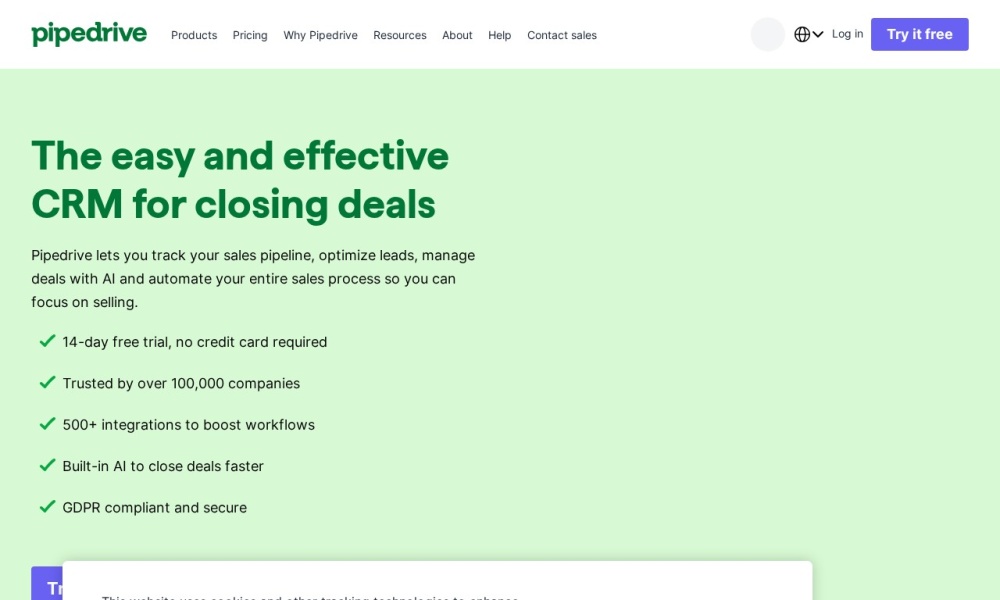Open the Help link

(499, 35)
